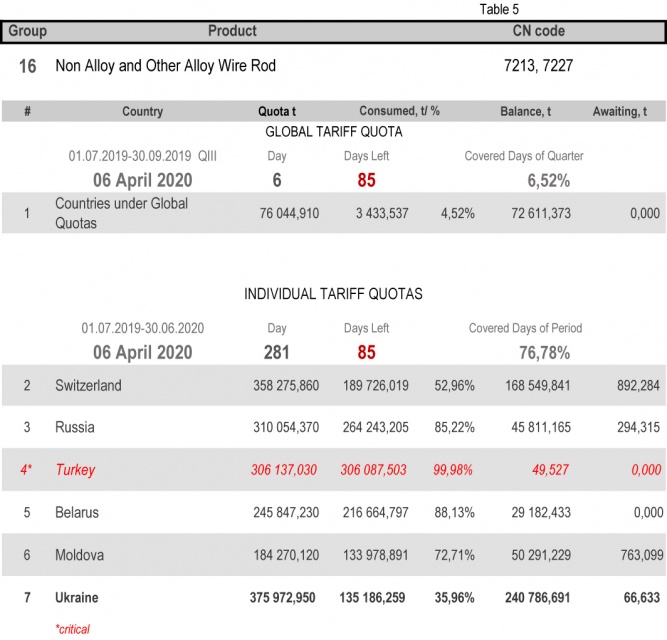Viewport: 667px width, 640px height.
Task: Select the Belarus country cell
Action: (77, 512)
